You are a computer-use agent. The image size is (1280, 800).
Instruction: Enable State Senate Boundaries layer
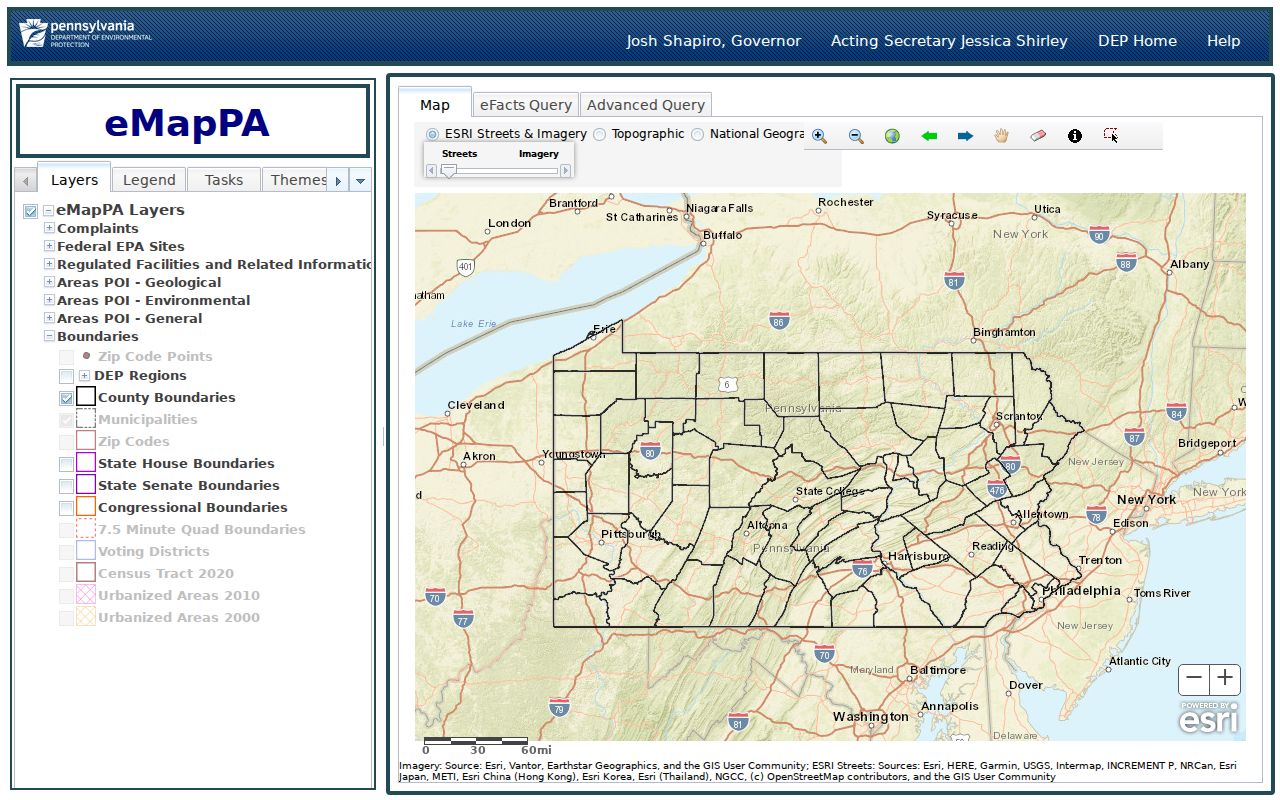click(66, 486)
